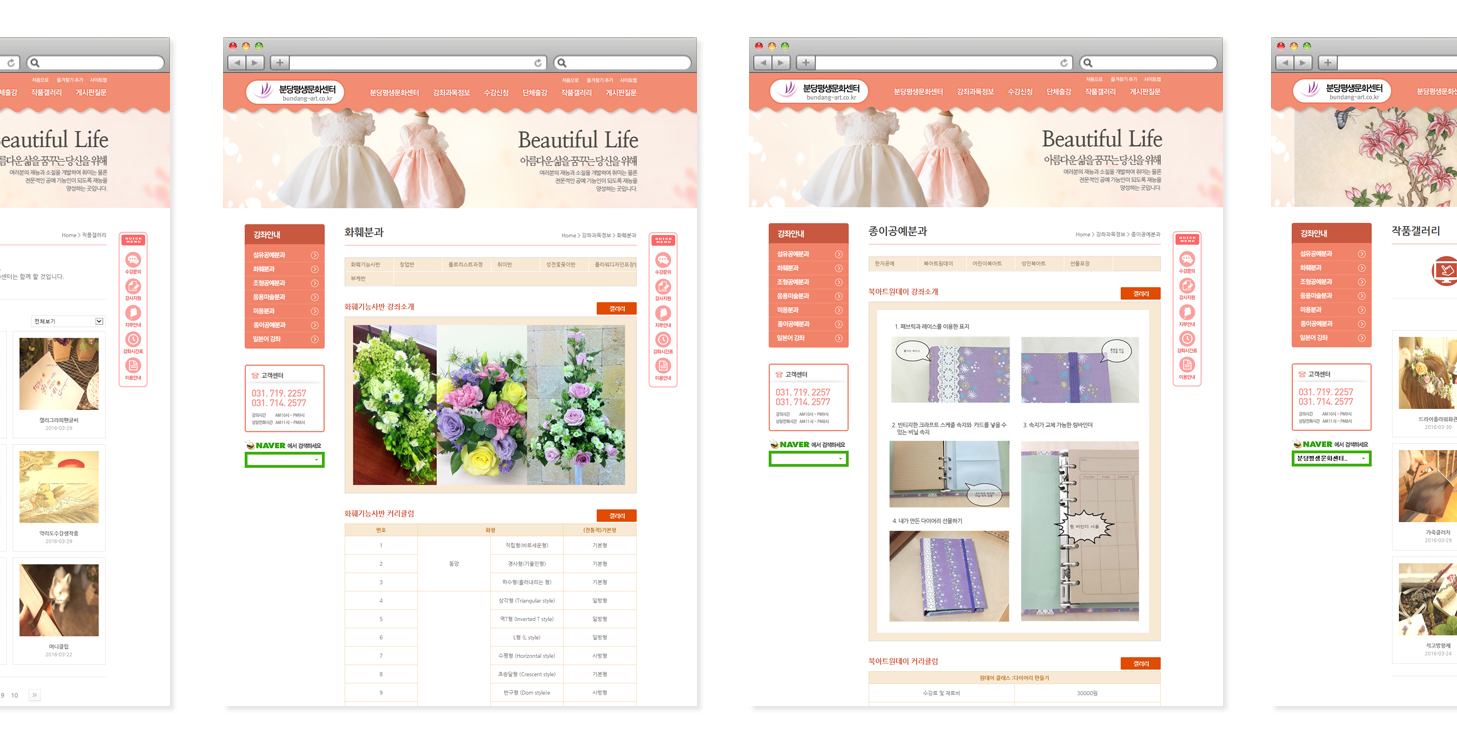Open 강좌과목정보 nav menu in the 화훼분과 window

tap(451, 93)
